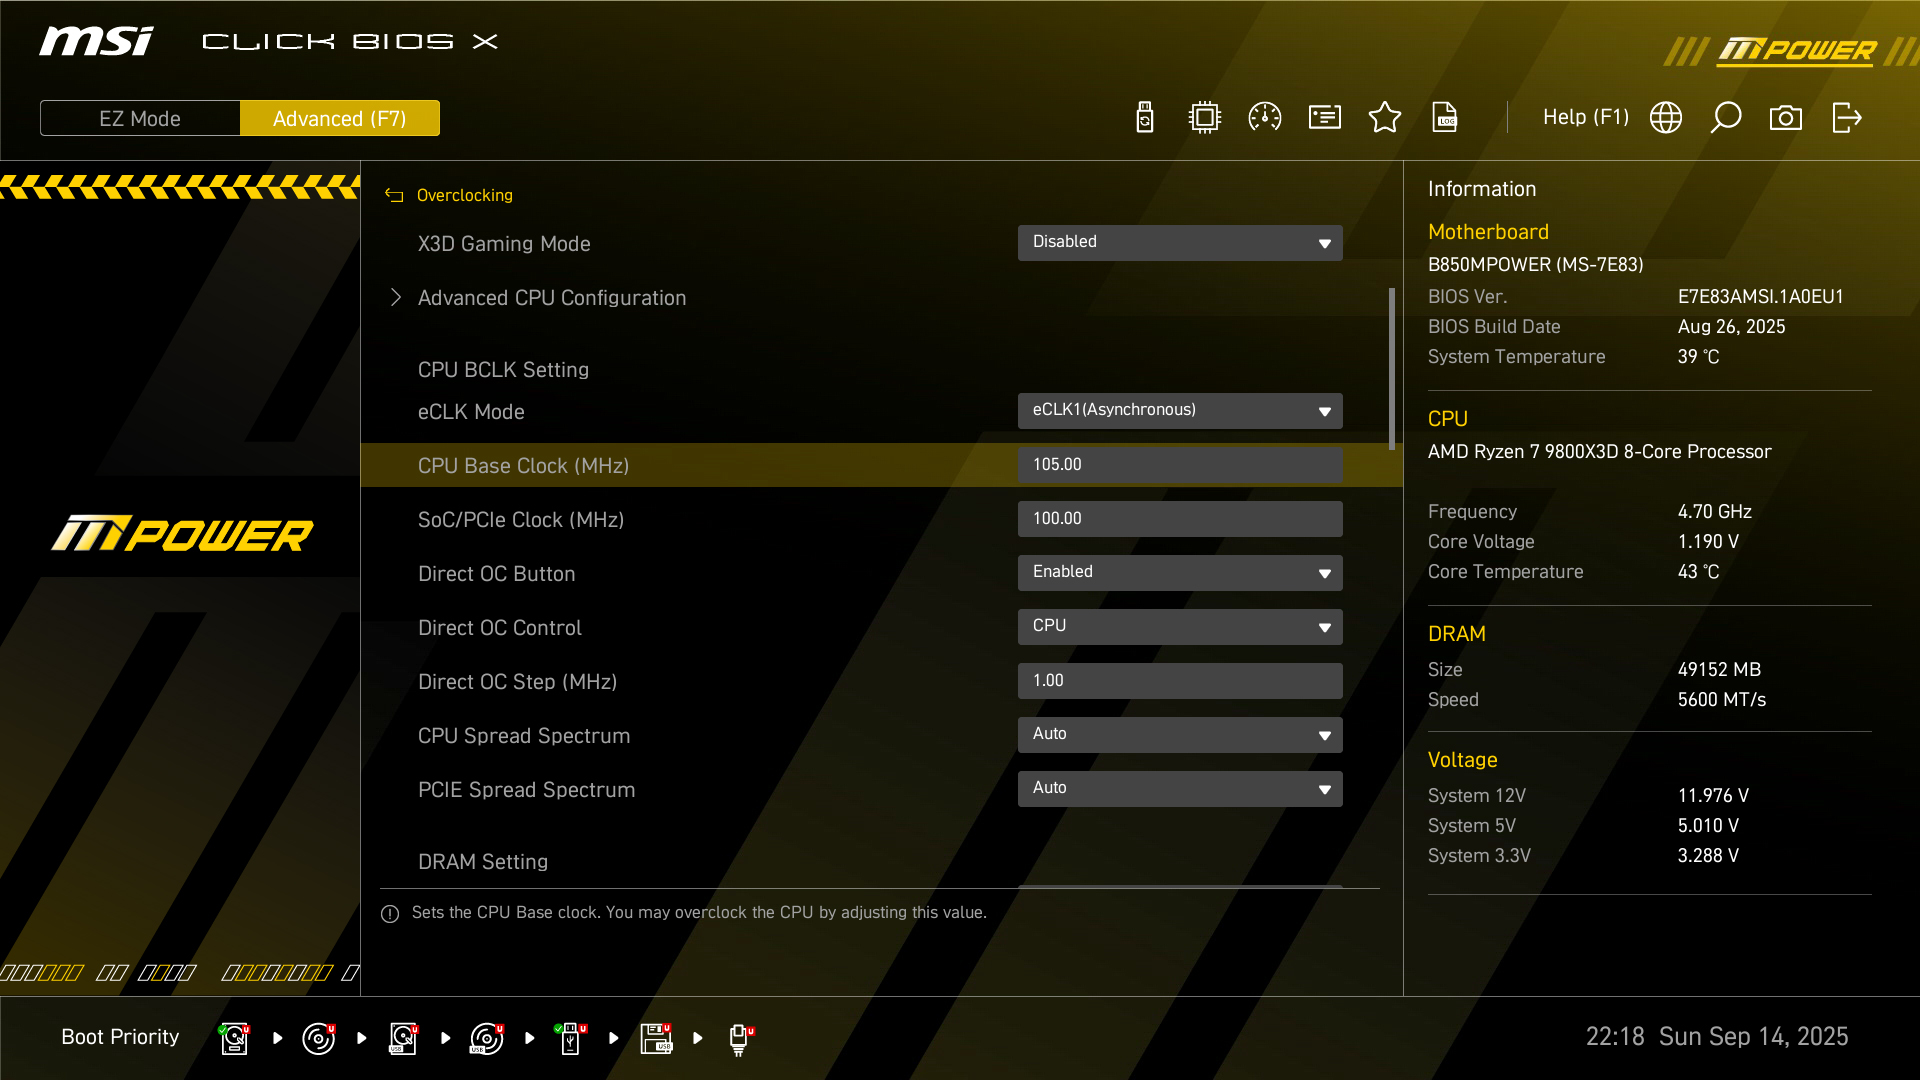
Task: Open X3D Gaming Mode dropdown
Action: click(x=1180, y=243)
